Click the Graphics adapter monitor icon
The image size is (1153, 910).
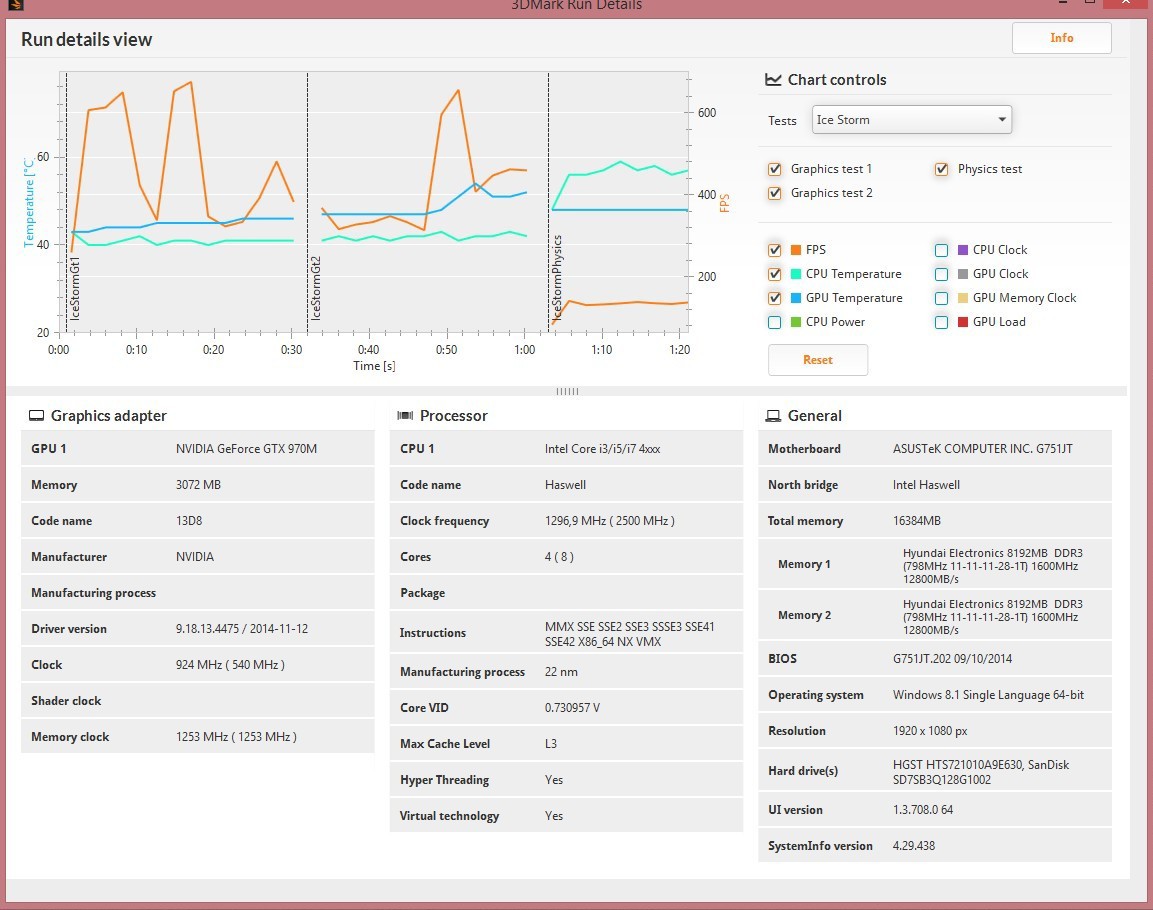point(36,416)
